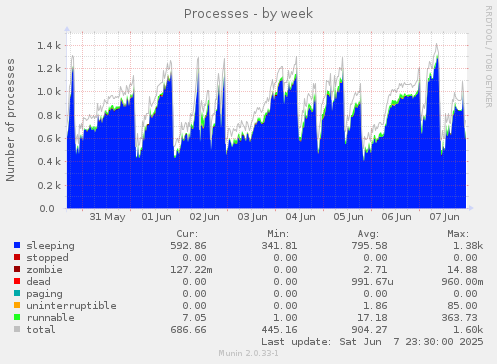Viewport: 497px width, 364px height.
Task: Click zombie average value 2.71
Action: (x=376, y=270)
